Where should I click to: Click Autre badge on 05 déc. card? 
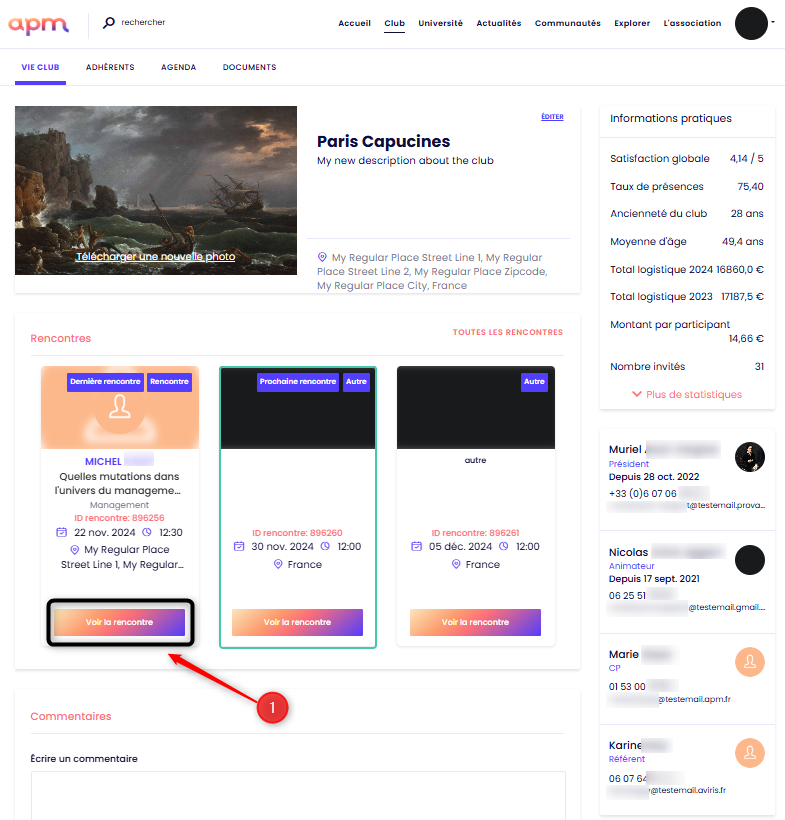tap(534, 382)
